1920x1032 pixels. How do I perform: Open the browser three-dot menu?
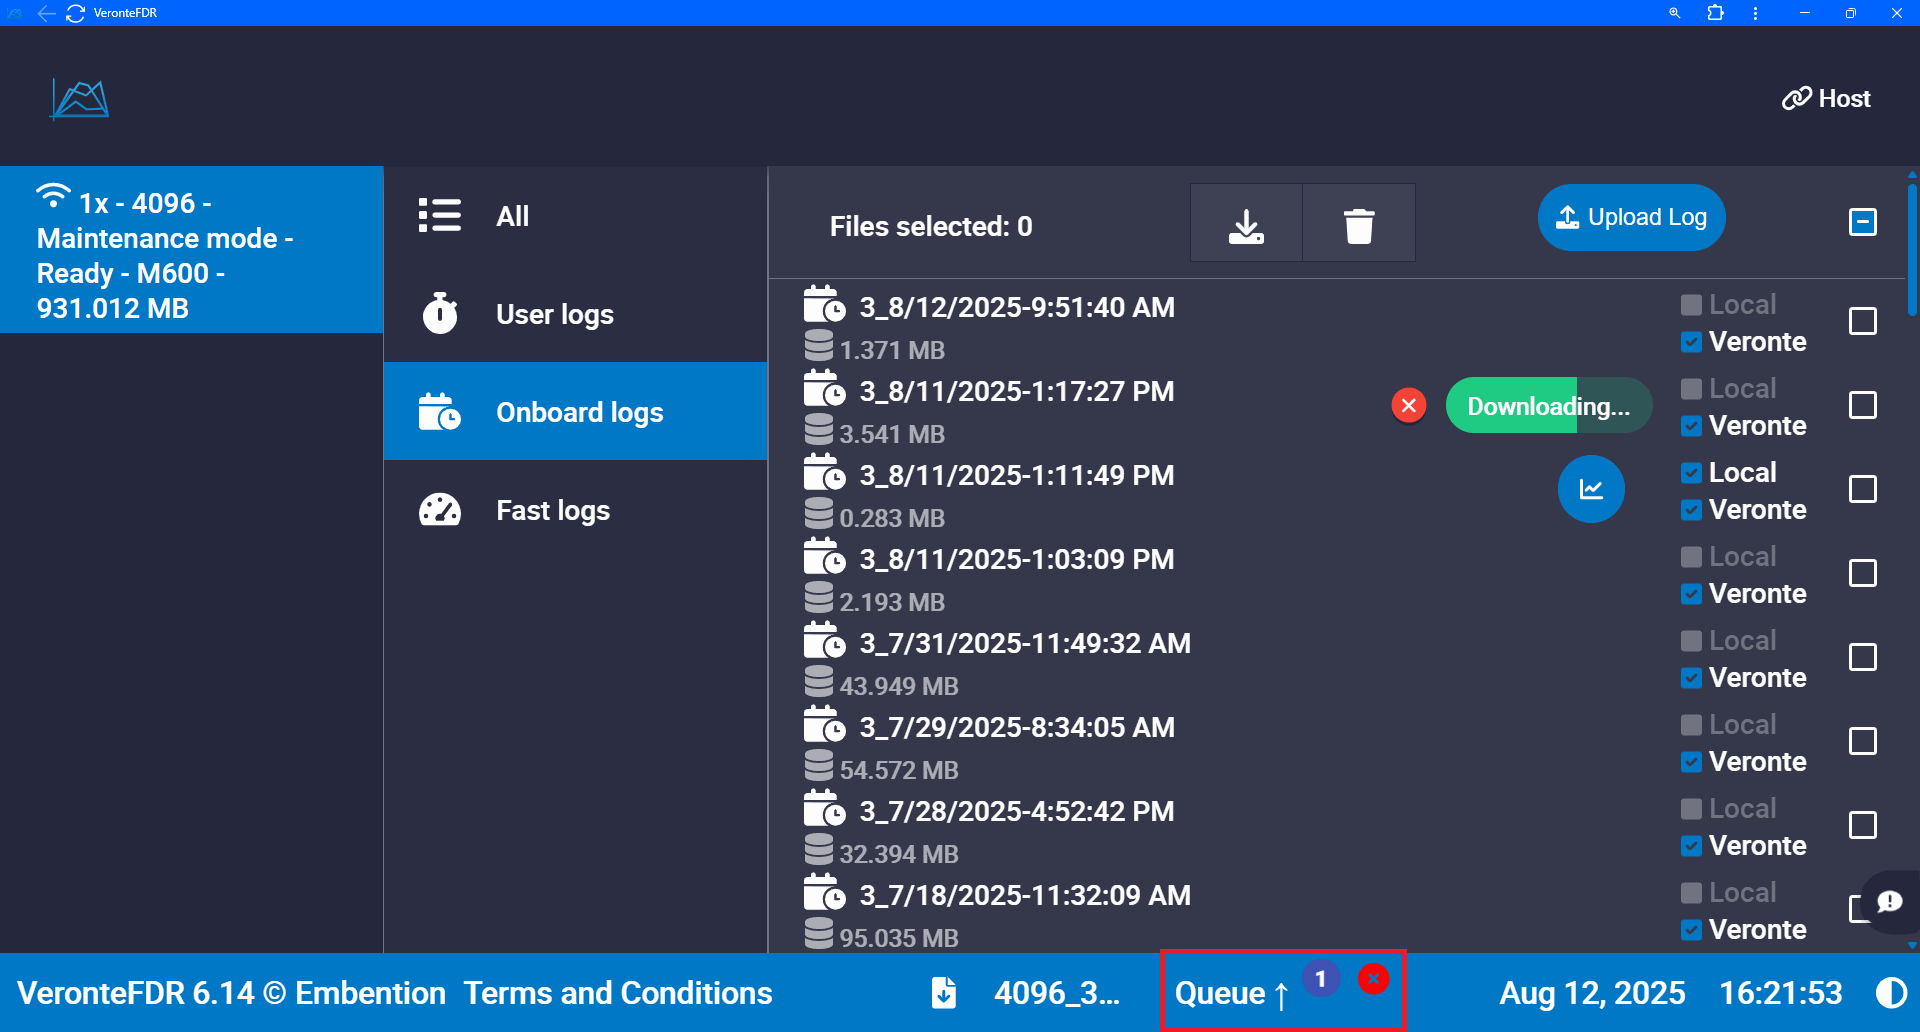[1755, 13]
